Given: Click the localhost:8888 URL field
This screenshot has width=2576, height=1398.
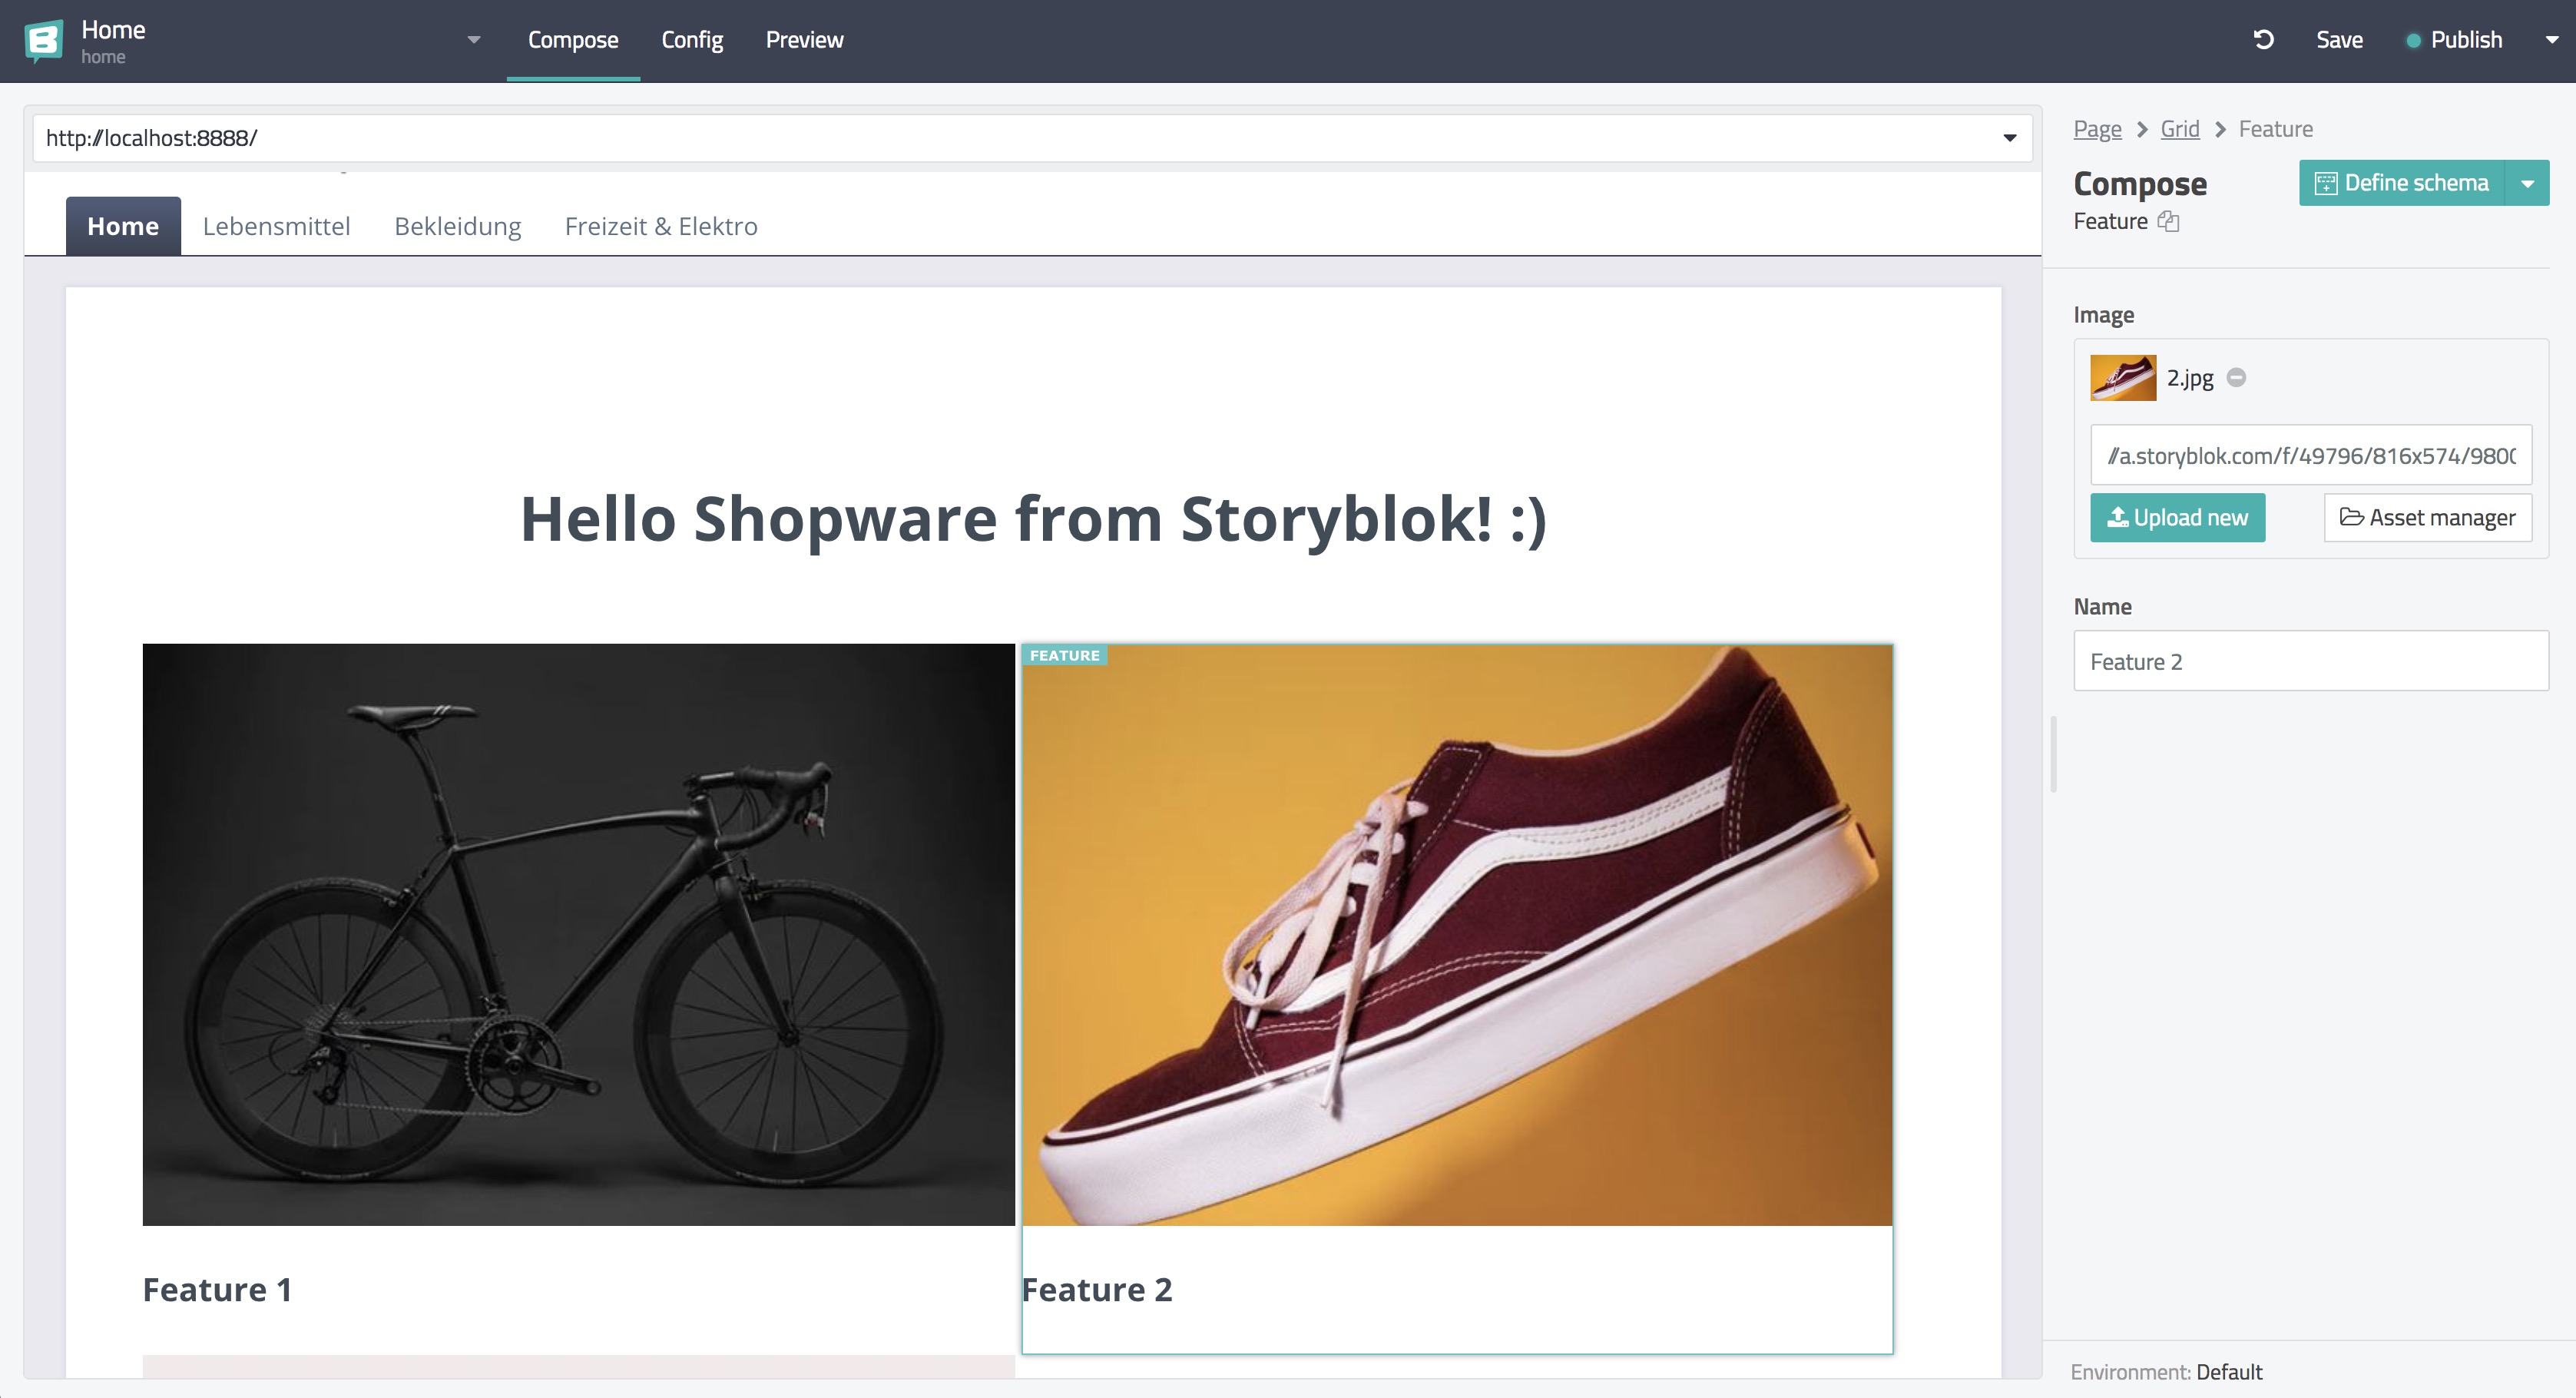Looking at the screenshot, I should click(1033, 138).
